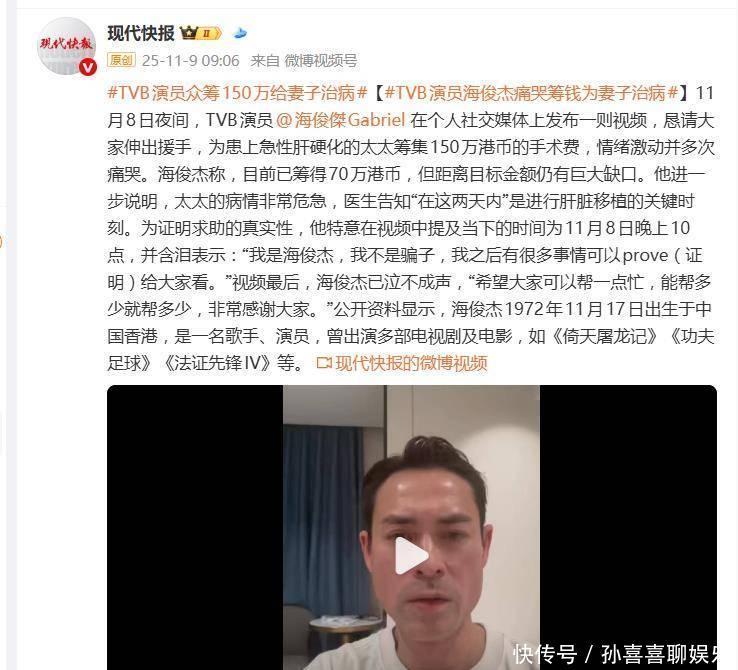
Task: Click the left edge sidebar strip
Action: (x=3, y=335)
